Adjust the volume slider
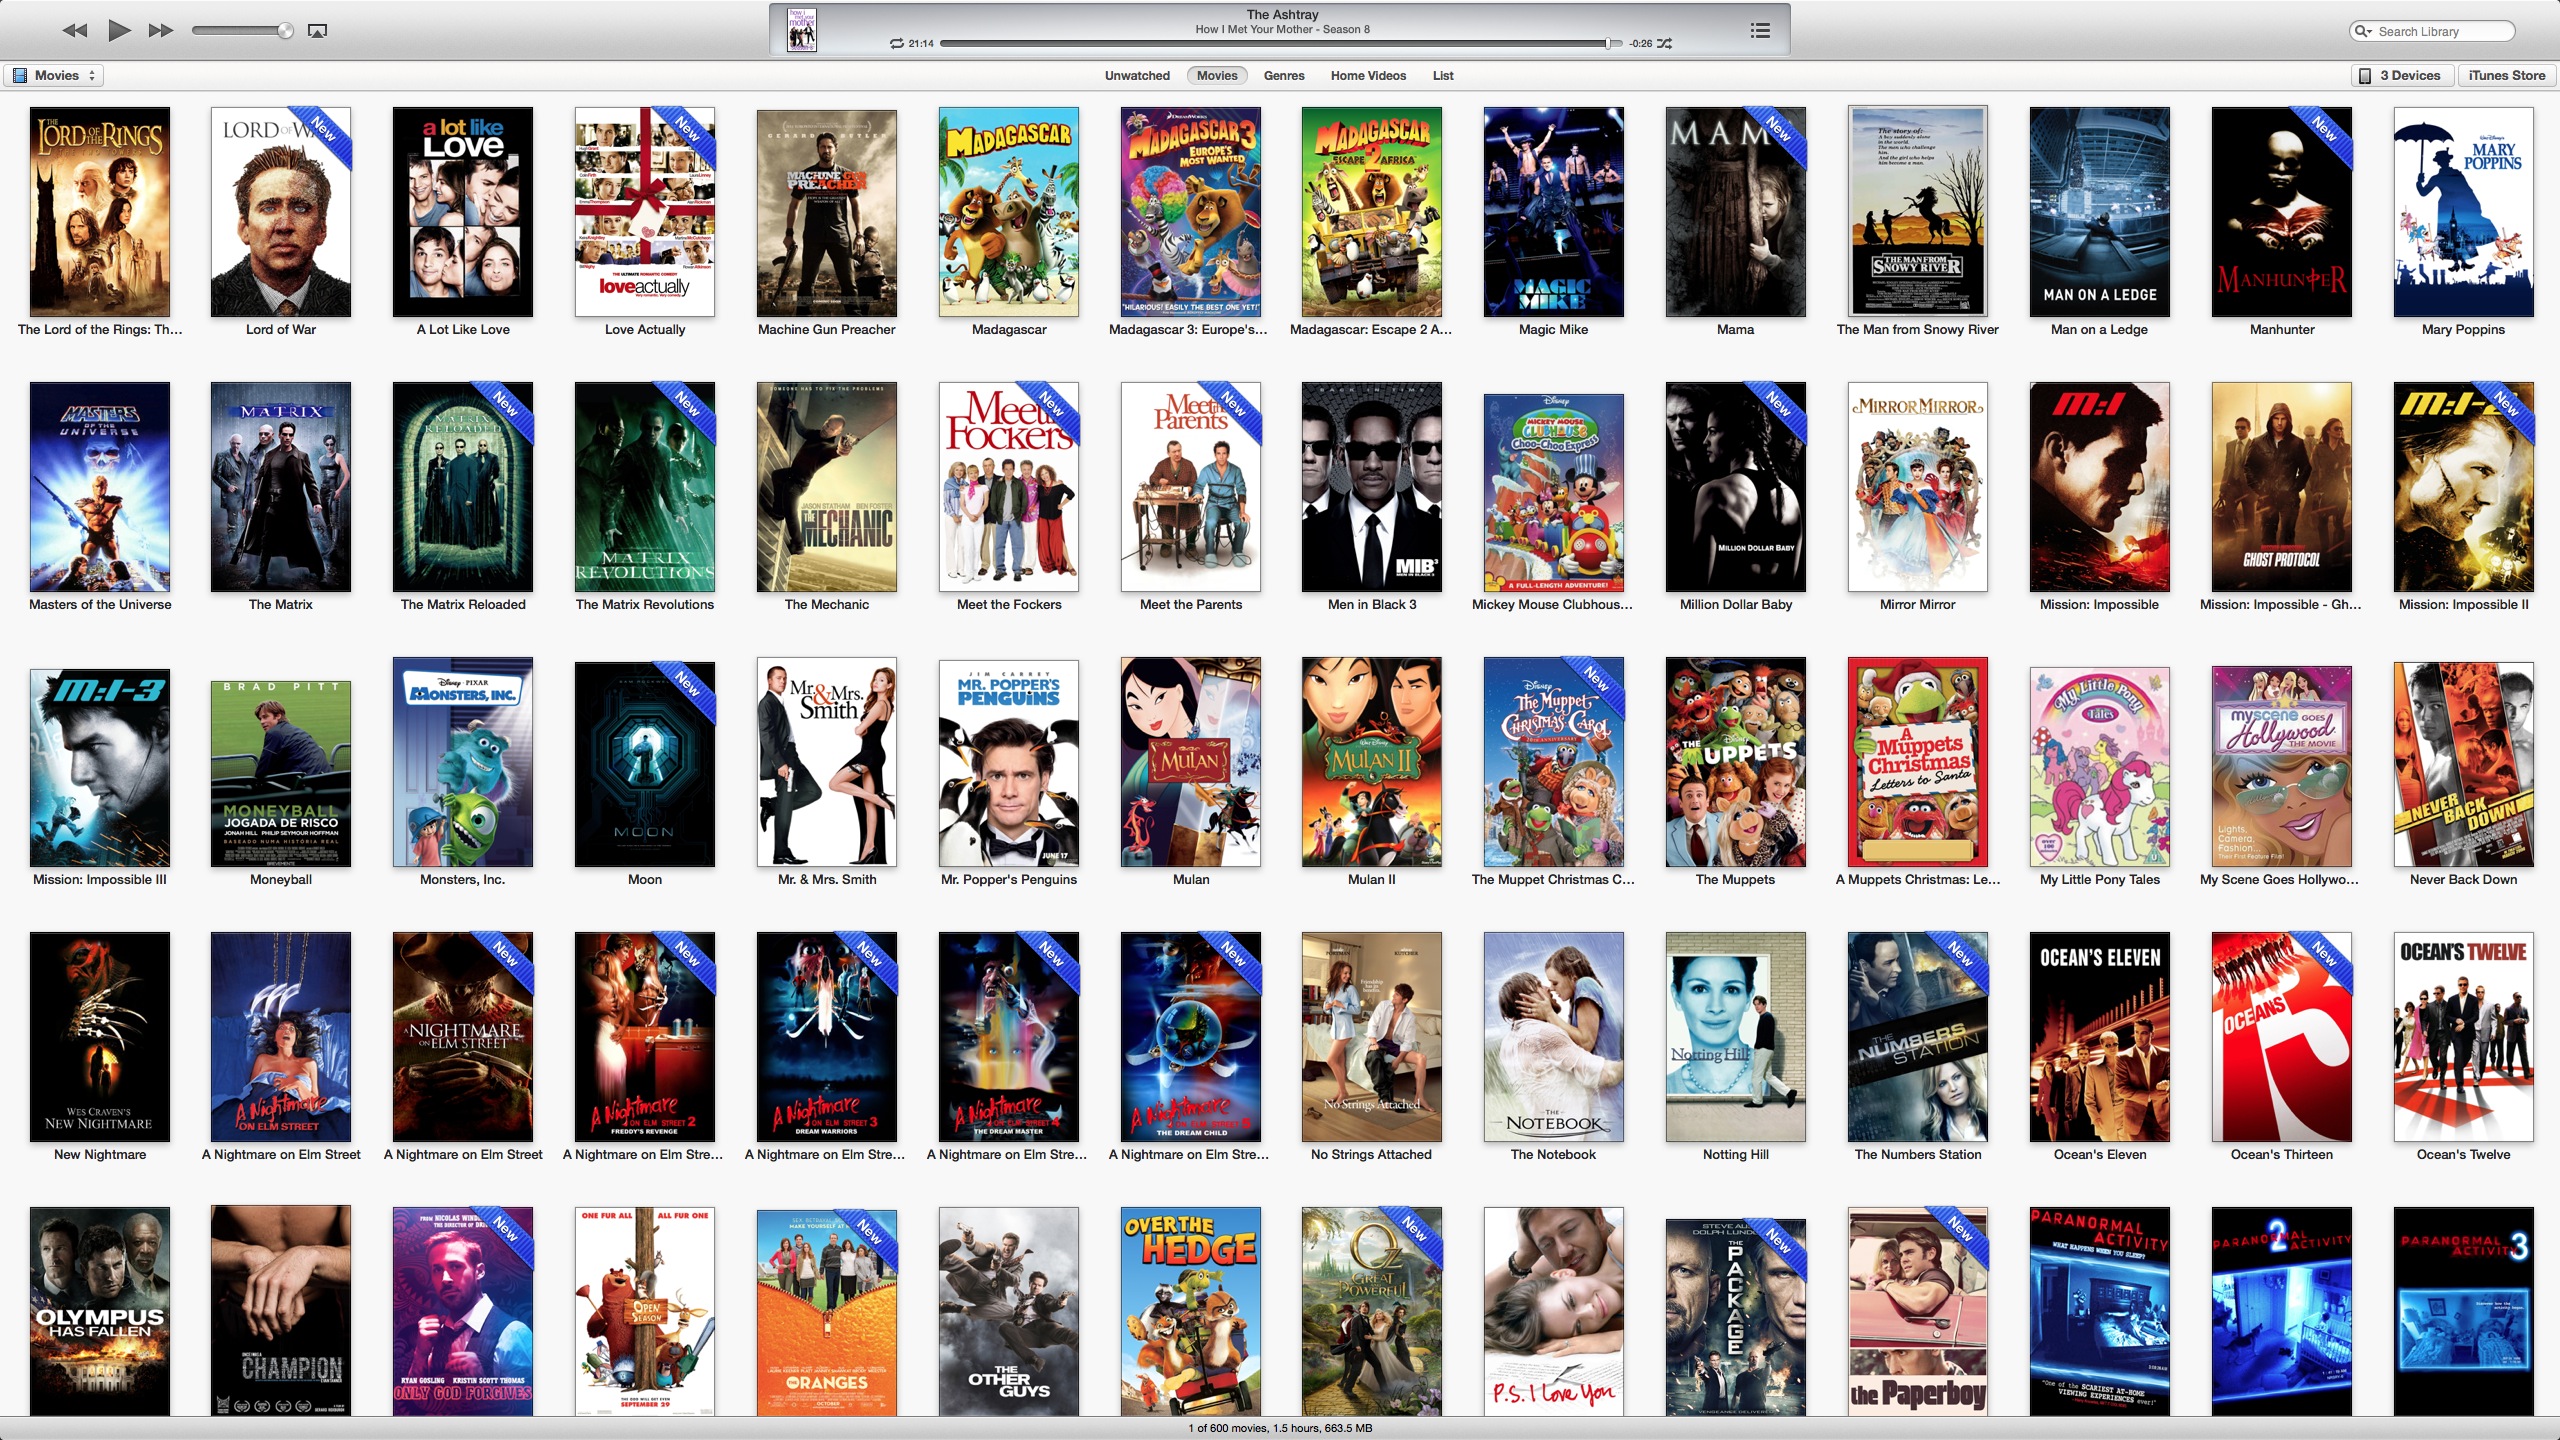The image size is (2560, 1440). click(x=242, y=31)
